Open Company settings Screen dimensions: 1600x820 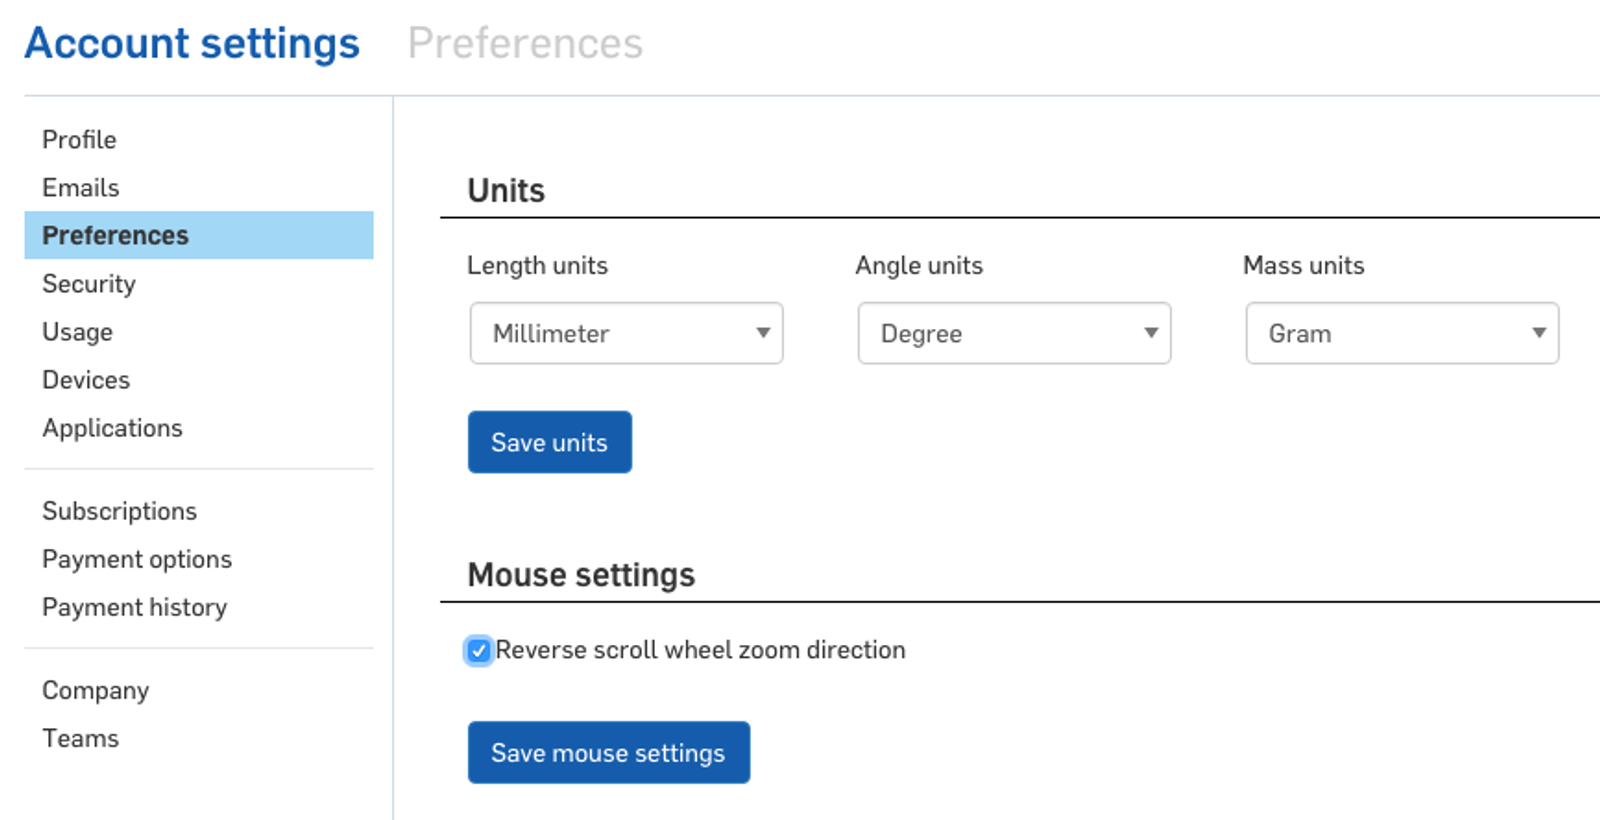click(x=95, y=690)
